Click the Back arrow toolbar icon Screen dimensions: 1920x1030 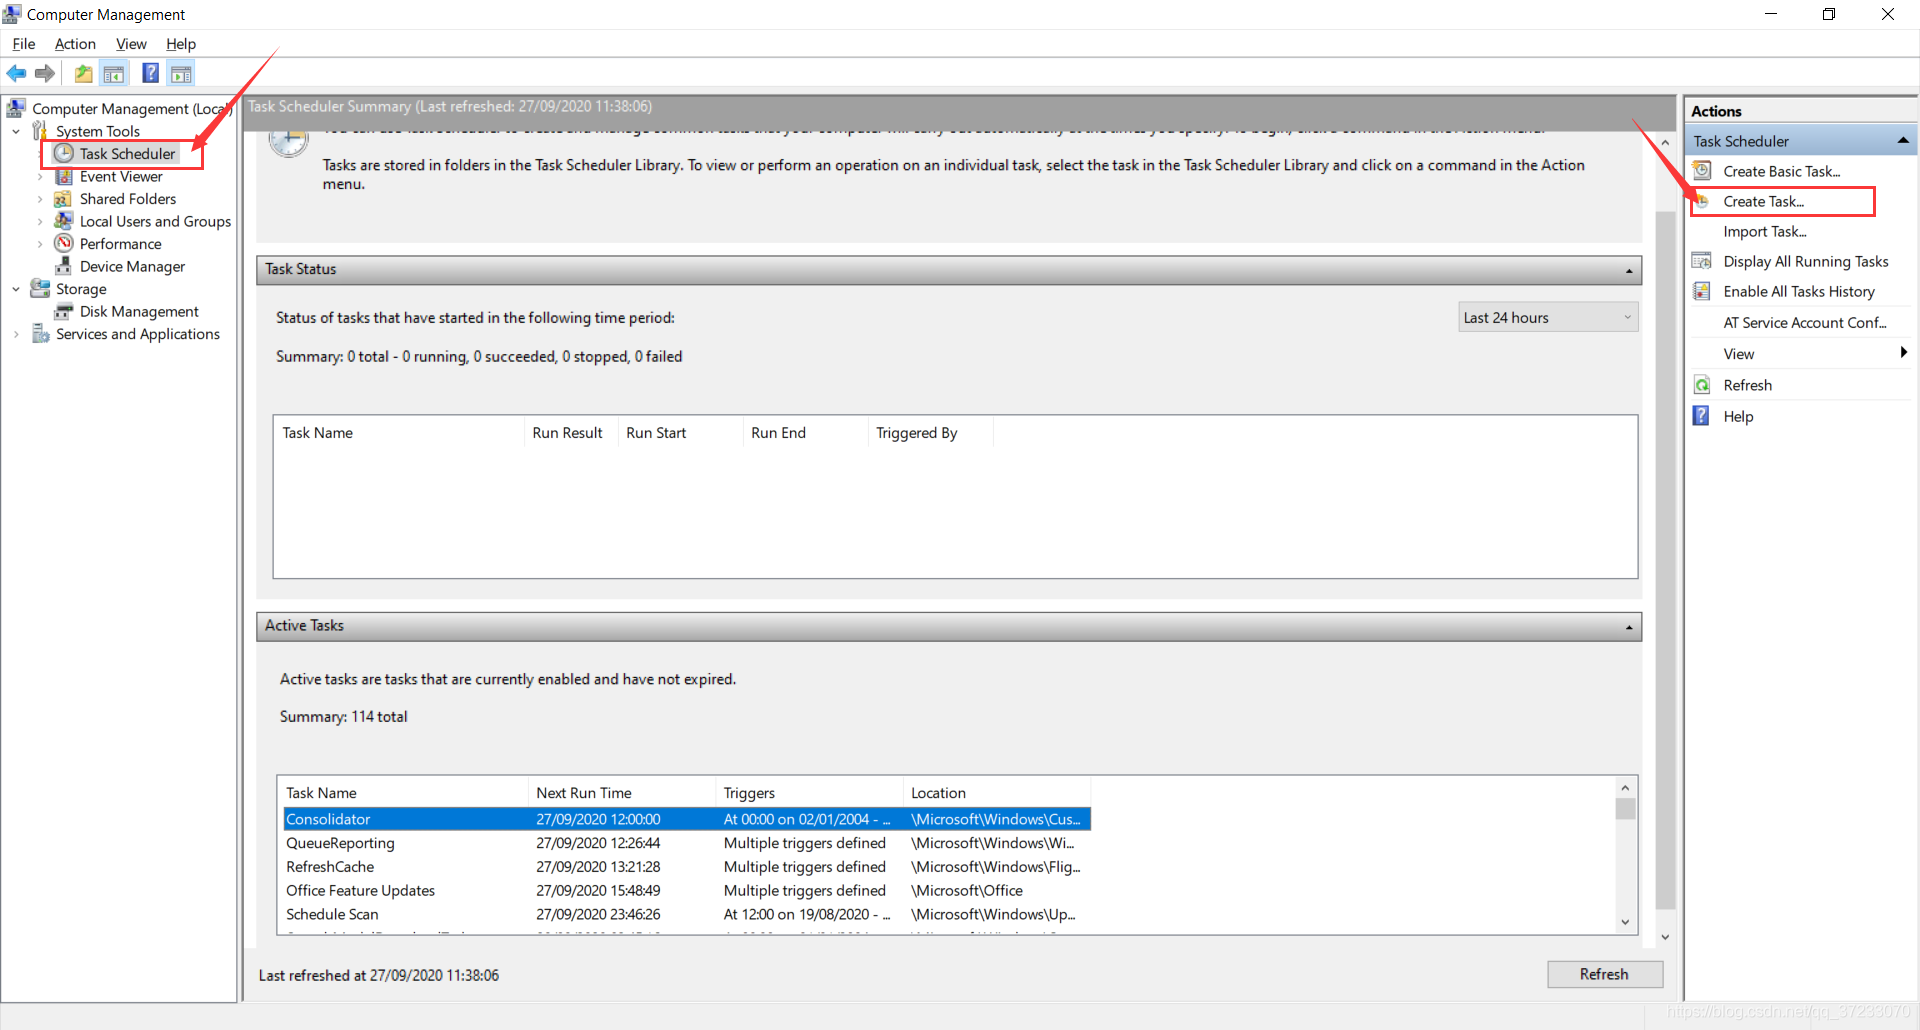click(x=17, y=73)
